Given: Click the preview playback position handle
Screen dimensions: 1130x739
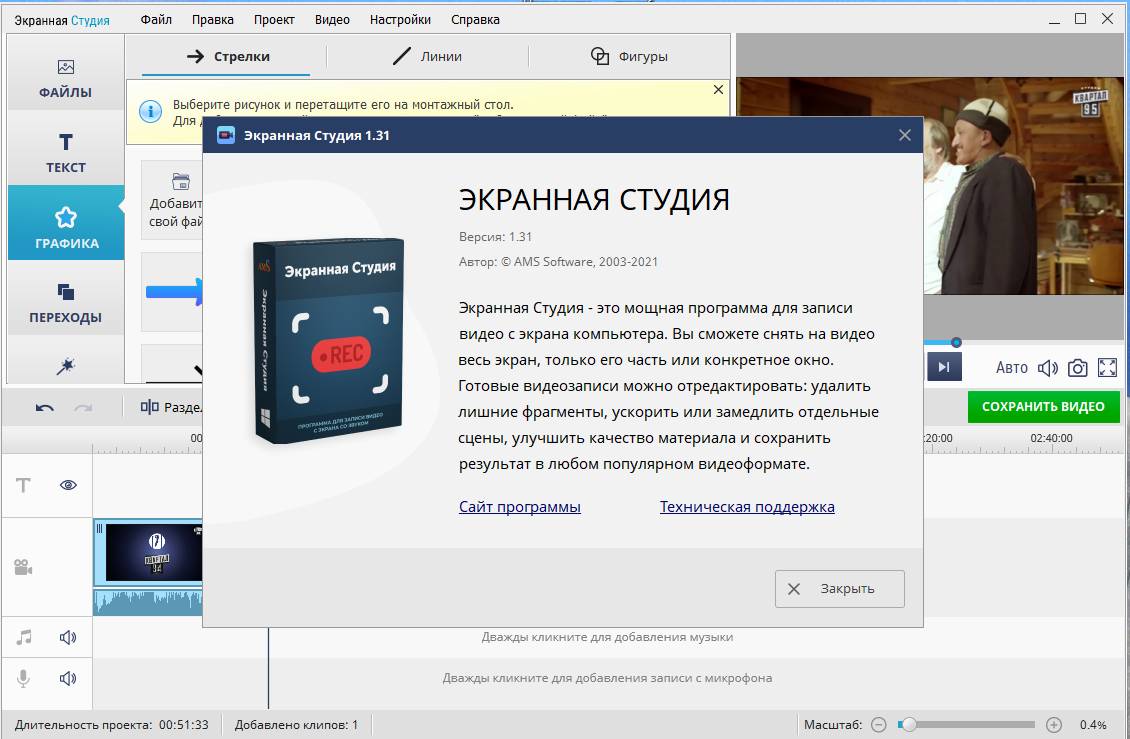Looking at the screenshot, I should click(x=956, y=342).
